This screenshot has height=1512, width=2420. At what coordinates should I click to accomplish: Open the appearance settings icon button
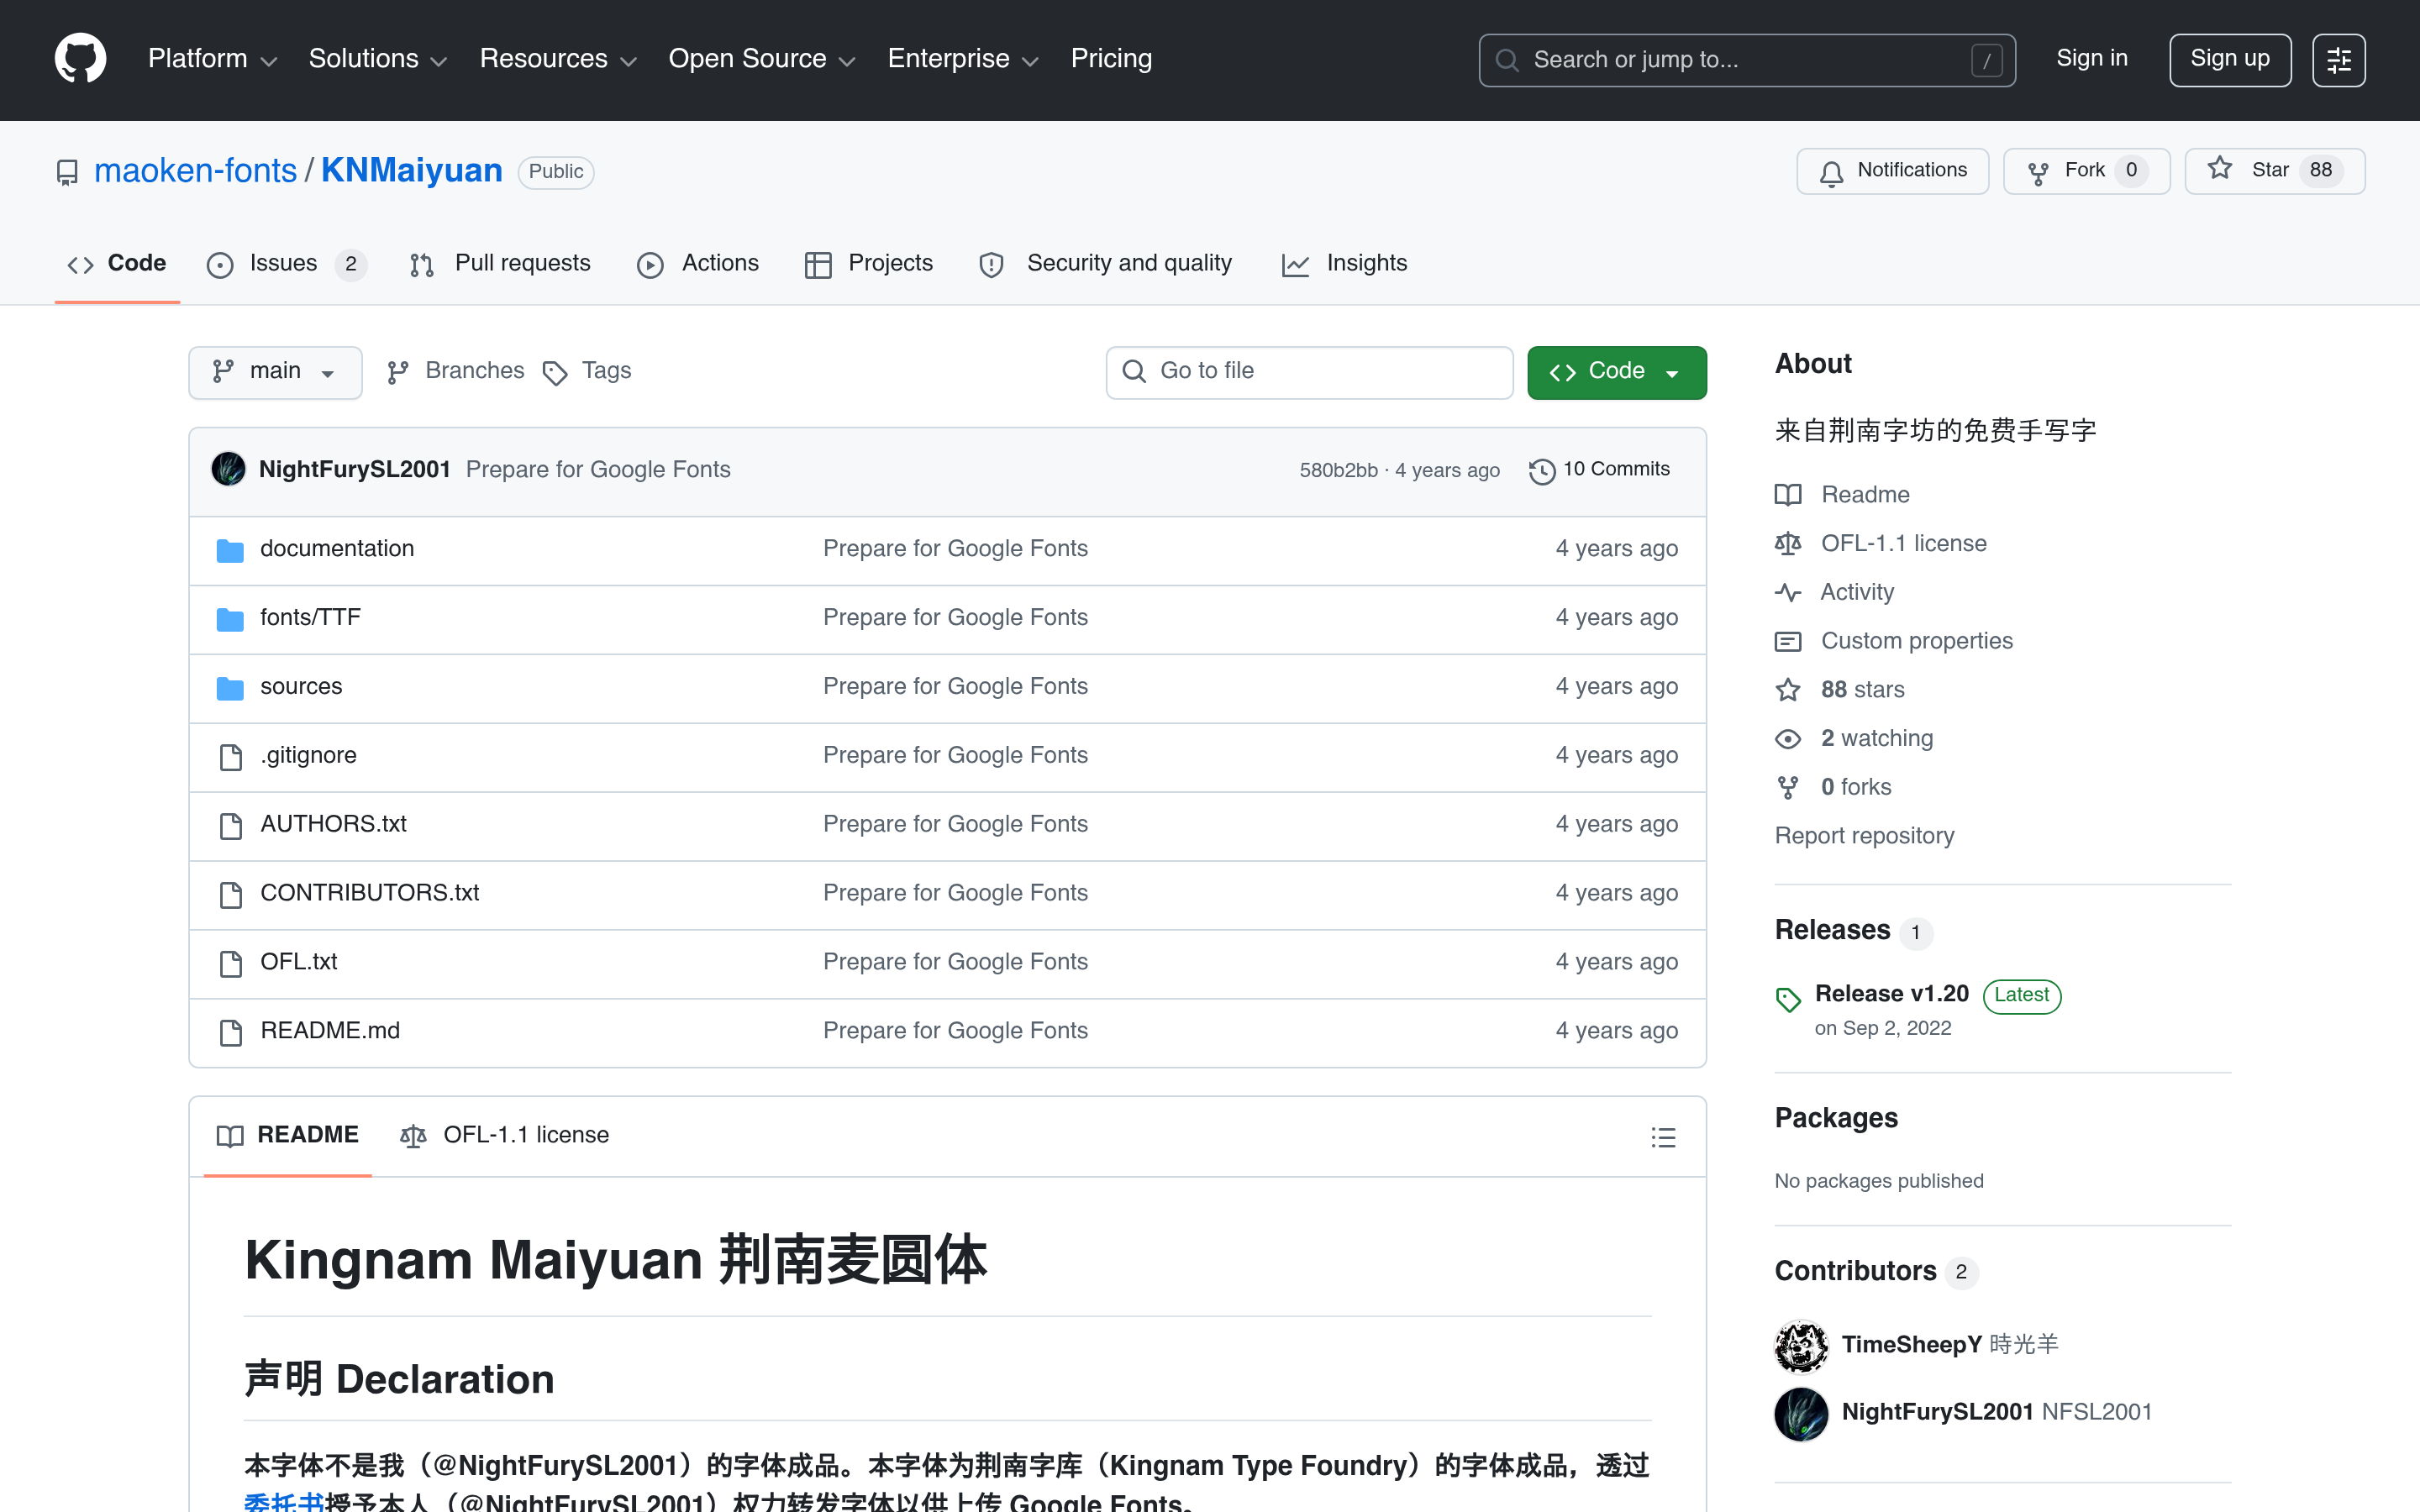coord(2338,60)
